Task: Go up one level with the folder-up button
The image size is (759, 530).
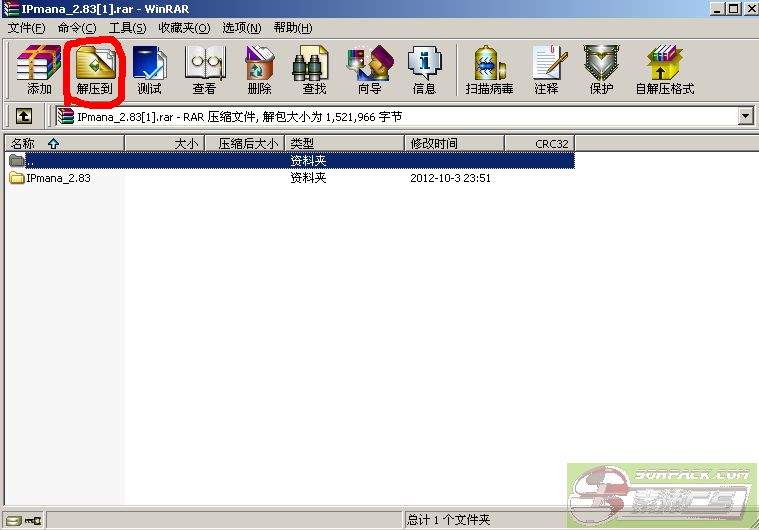Action: coord(23,117)
